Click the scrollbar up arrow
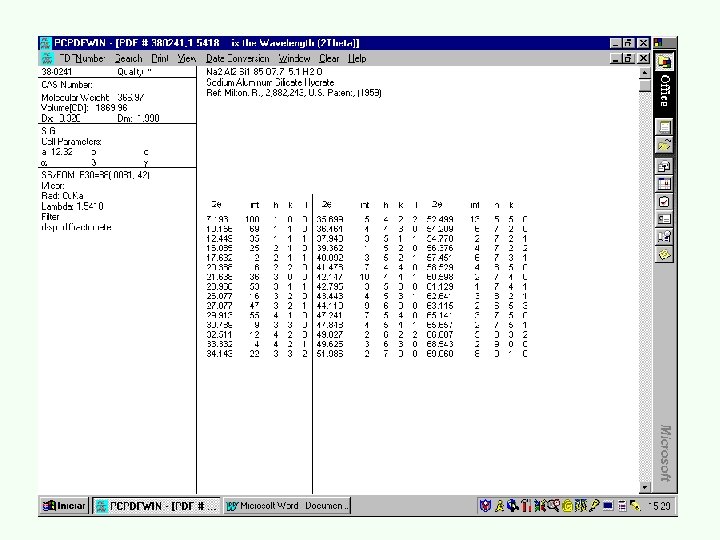 (x=645, y=72)
